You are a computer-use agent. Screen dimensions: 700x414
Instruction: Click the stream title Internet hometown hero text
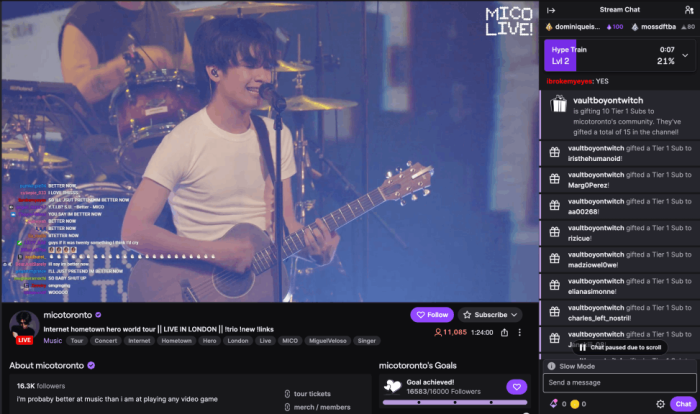(x=158, y=329)
